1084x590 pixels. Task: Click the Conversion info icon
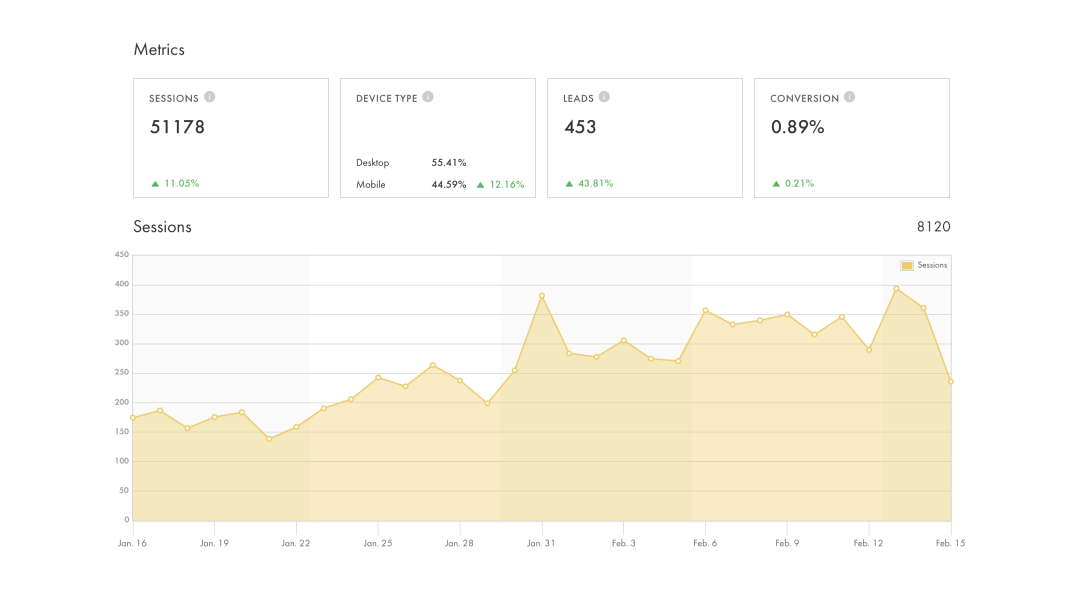(x=849, y=97)
